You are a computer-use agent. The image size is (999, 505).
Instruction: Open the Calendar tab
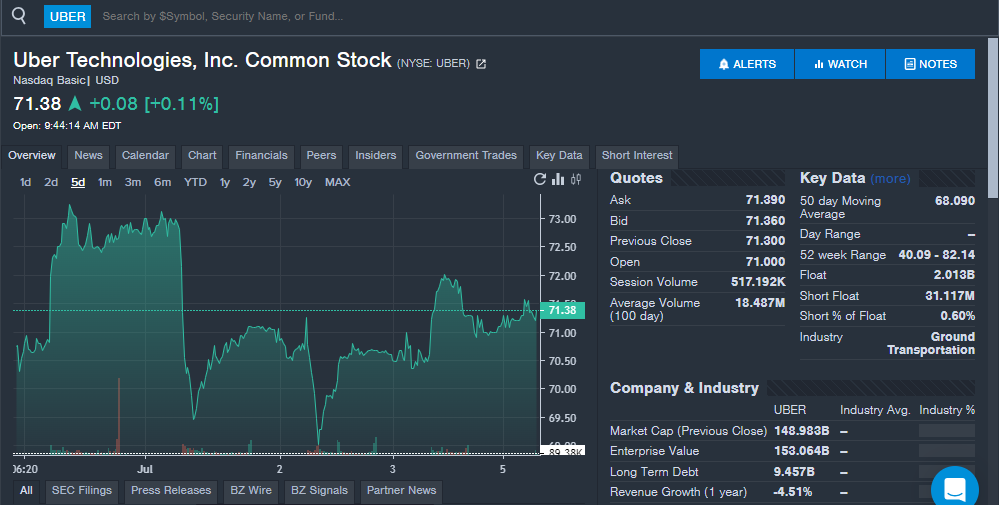pyautogui.click(x=145, y=156)
